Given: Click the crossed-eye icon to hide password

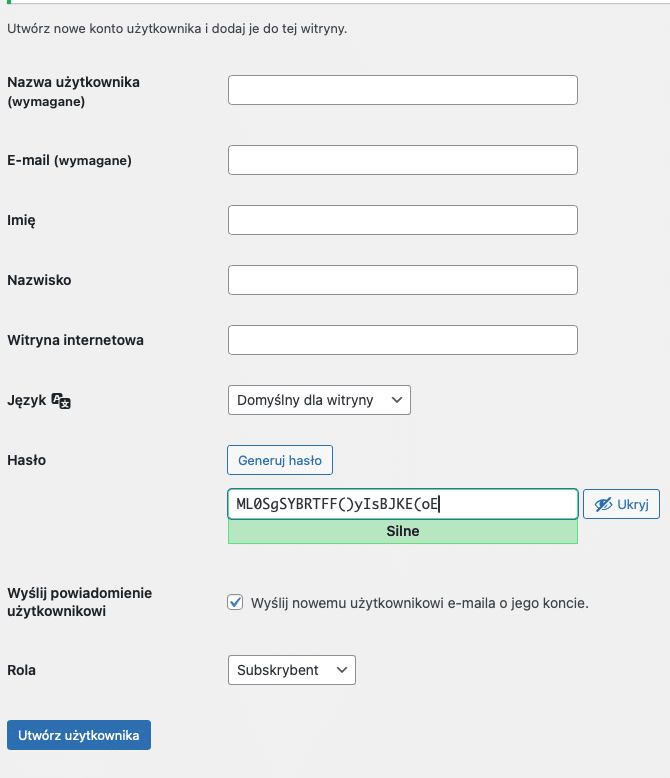Looking at the screenshot, I should click(602, 505).
